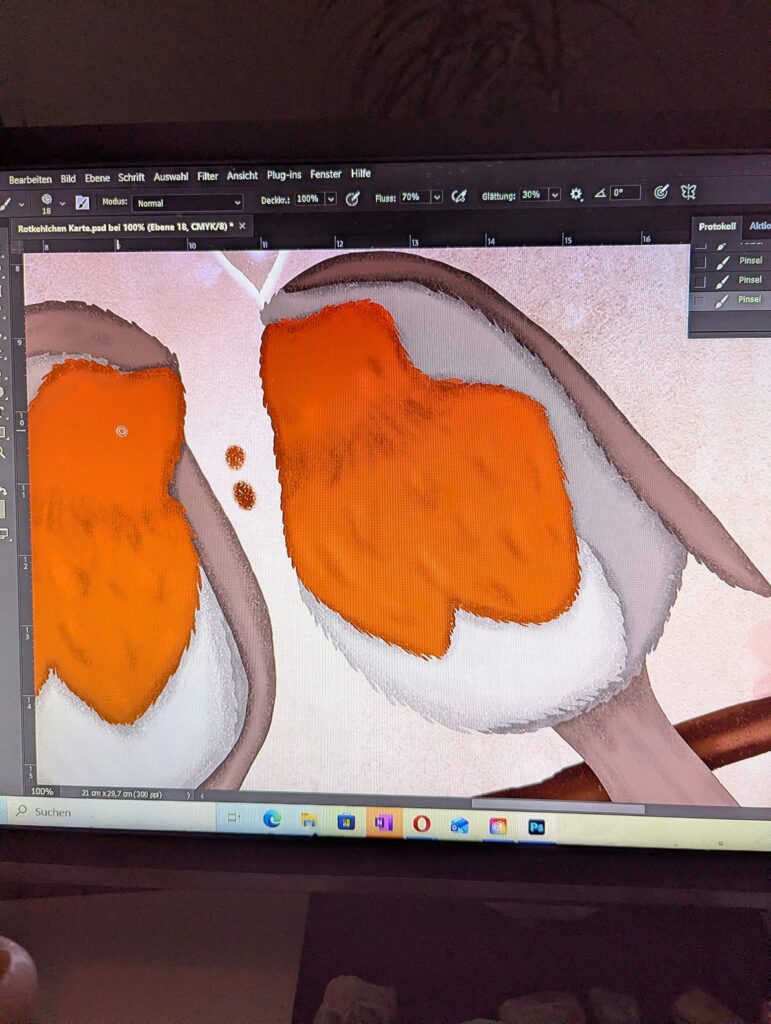Open the Filter menu
Screen dimensions: 771x1024
(x=207, y=176)
